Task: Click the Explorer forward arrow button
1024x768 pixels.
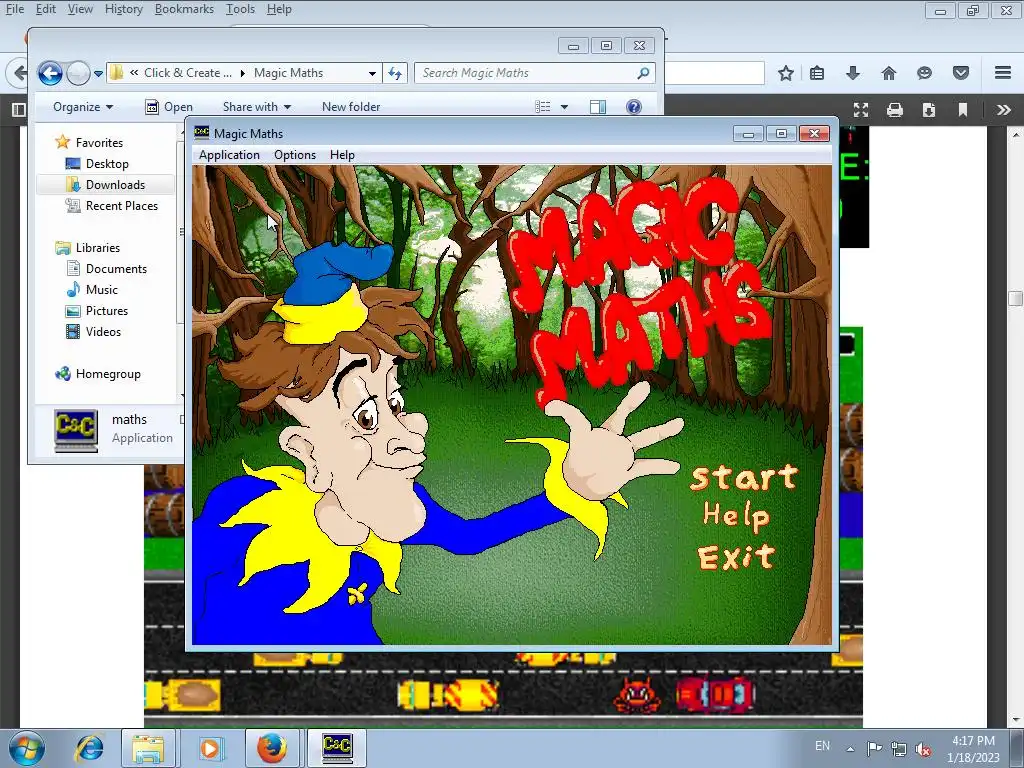Action: (x=78, y=73)
